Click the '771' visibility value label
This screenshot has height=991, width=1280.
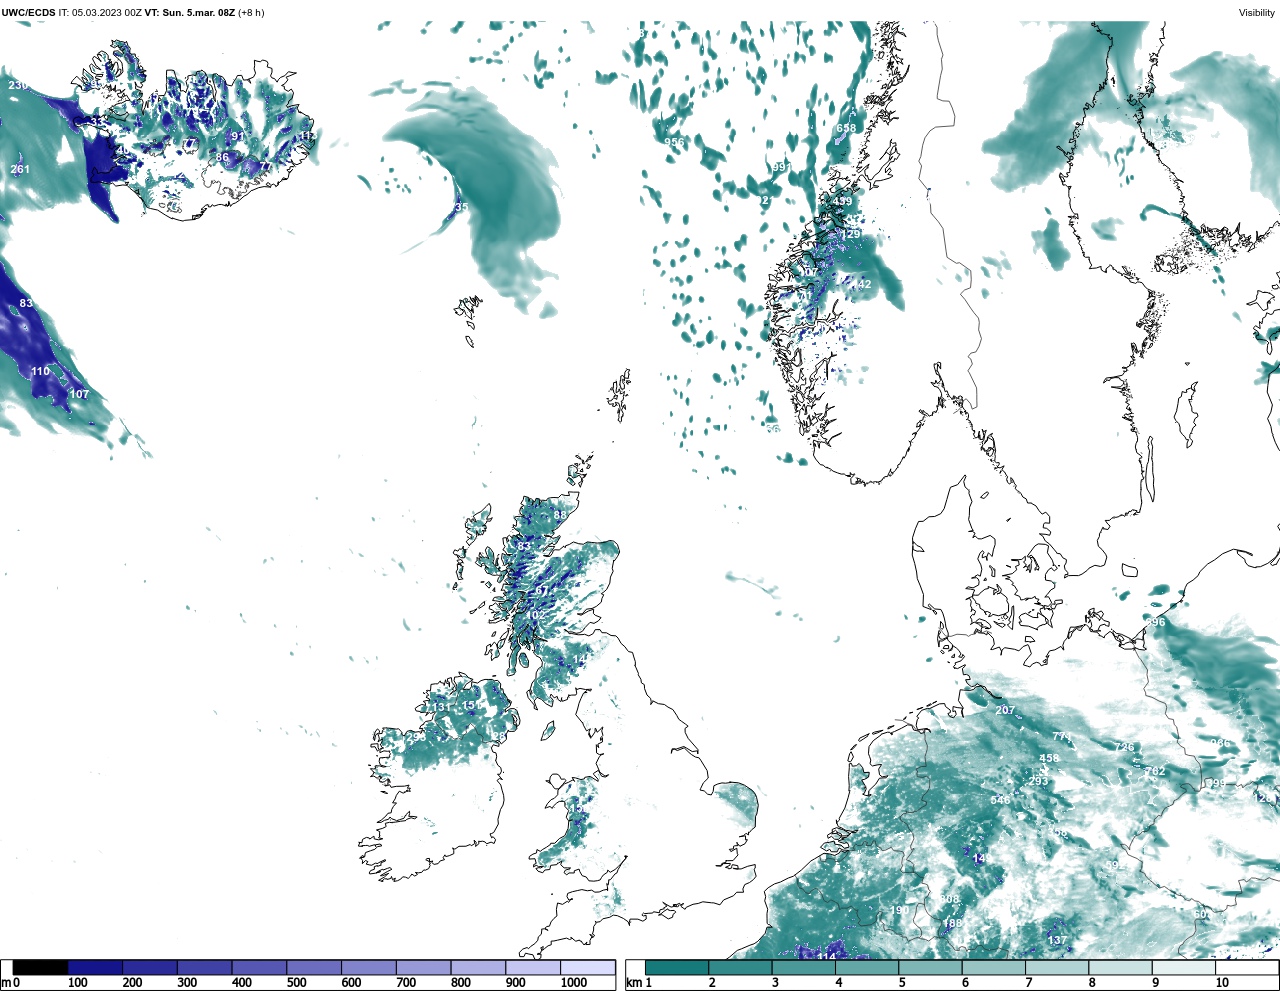[1062, 737]
